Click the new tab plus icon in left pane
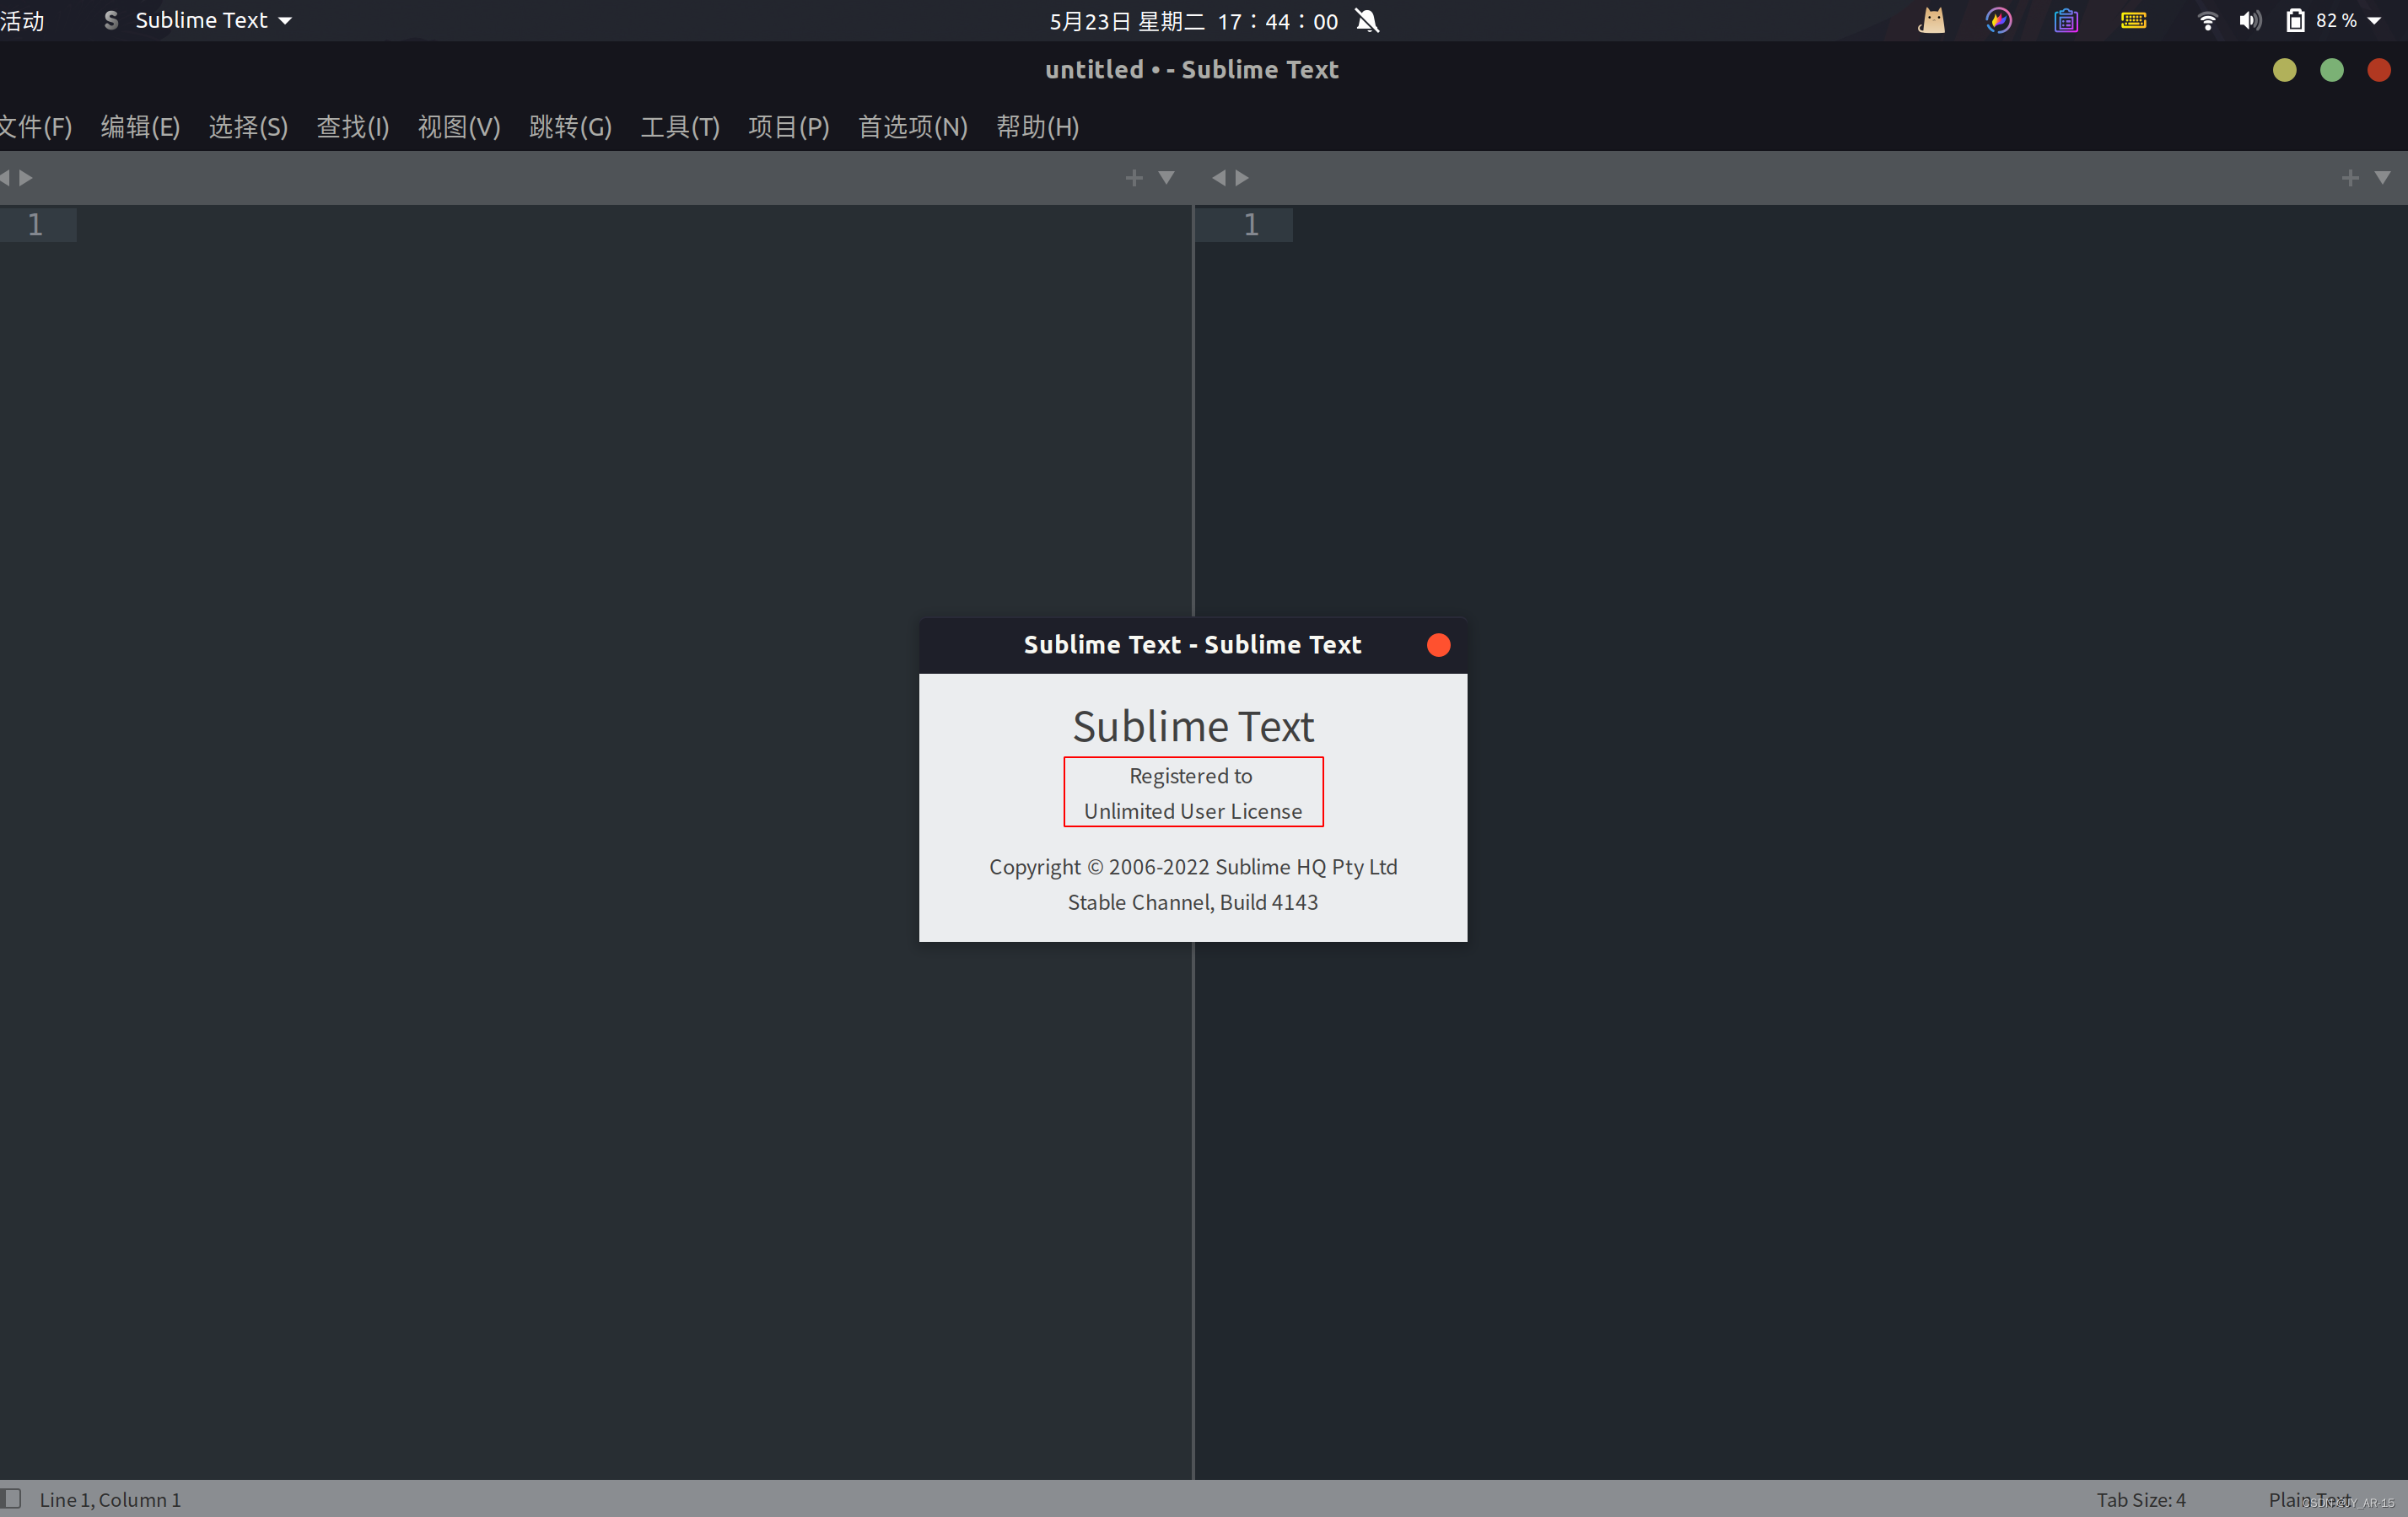The image size is (2408, 1517). (x=1133, y=178)
